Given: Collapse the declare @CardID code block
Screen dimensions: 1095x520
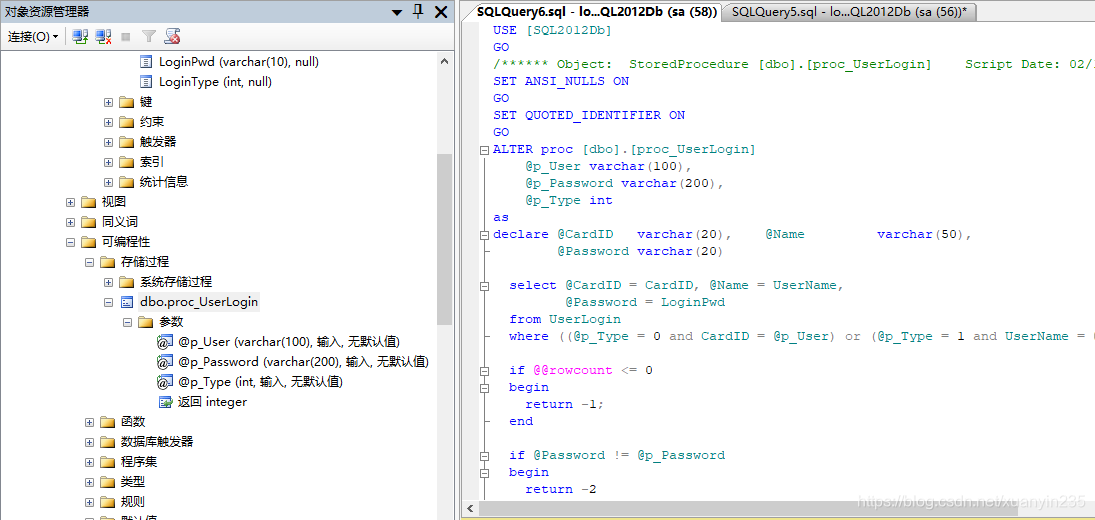Looking at the screenshot, I should tap(484, 235).
